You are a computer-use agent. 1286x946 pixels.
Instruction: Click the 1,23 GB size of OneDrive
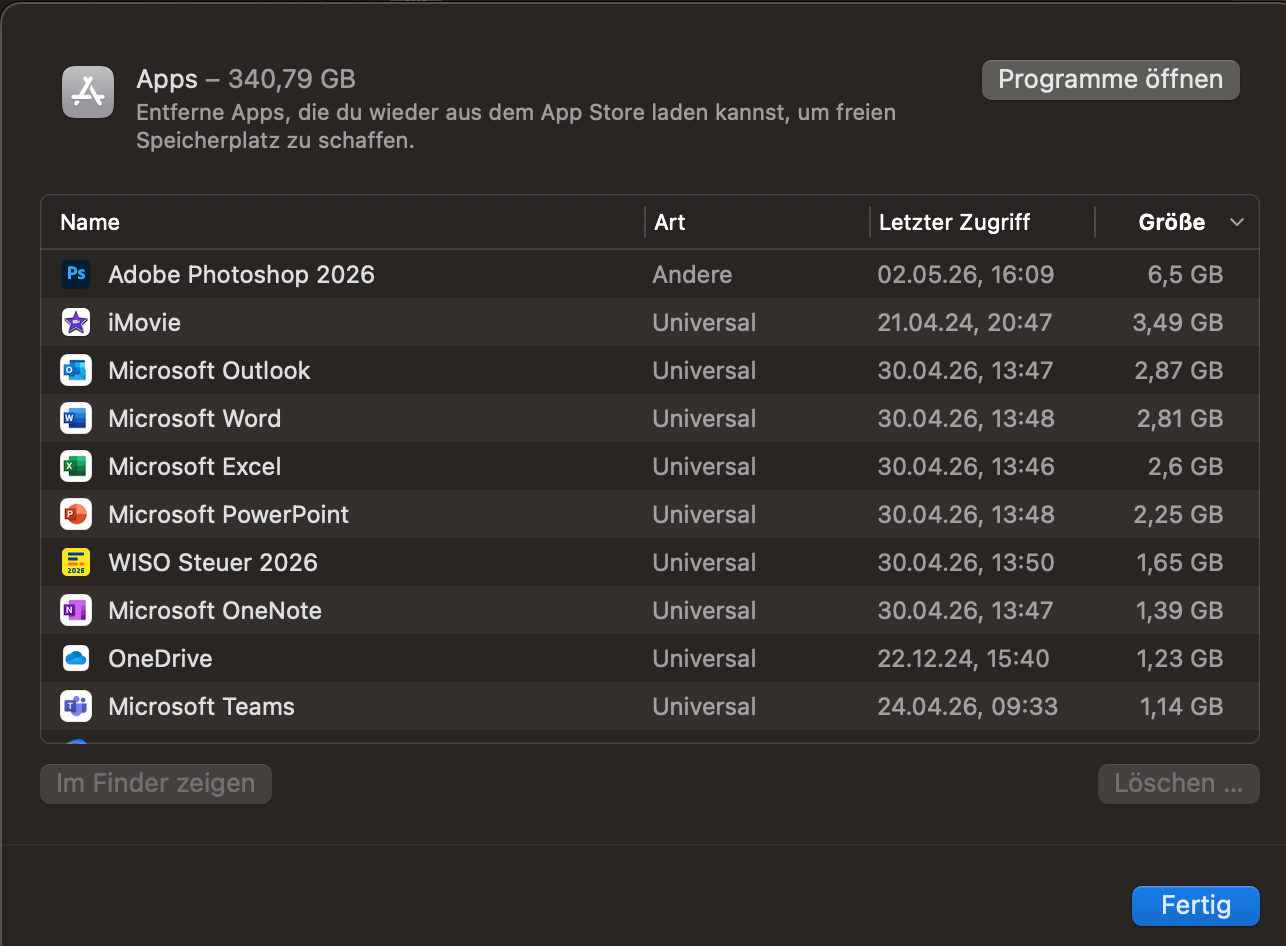tap(1180, 658)
